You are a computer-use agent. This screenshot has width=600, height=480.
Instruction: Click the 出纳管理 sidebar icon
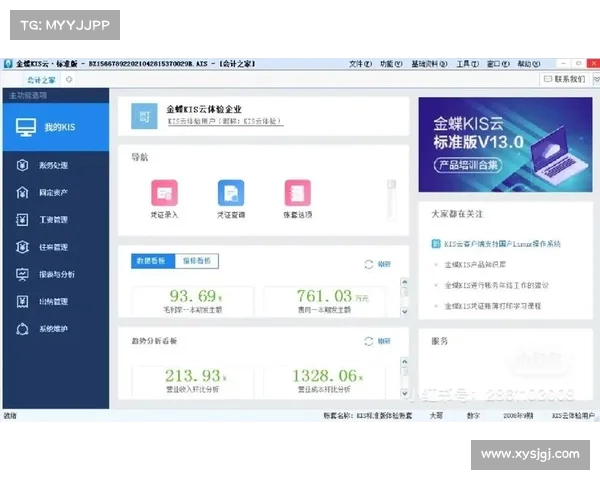click(x=22, y=301)
